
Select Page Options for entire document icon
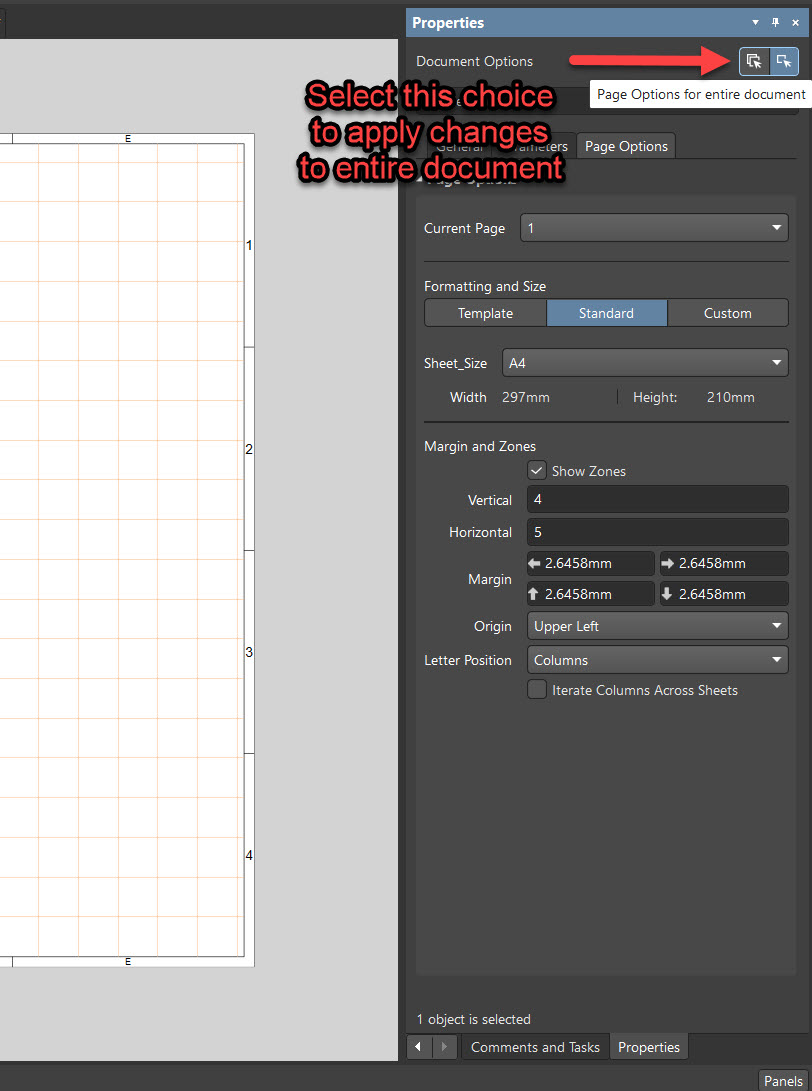tap(754, 61)
